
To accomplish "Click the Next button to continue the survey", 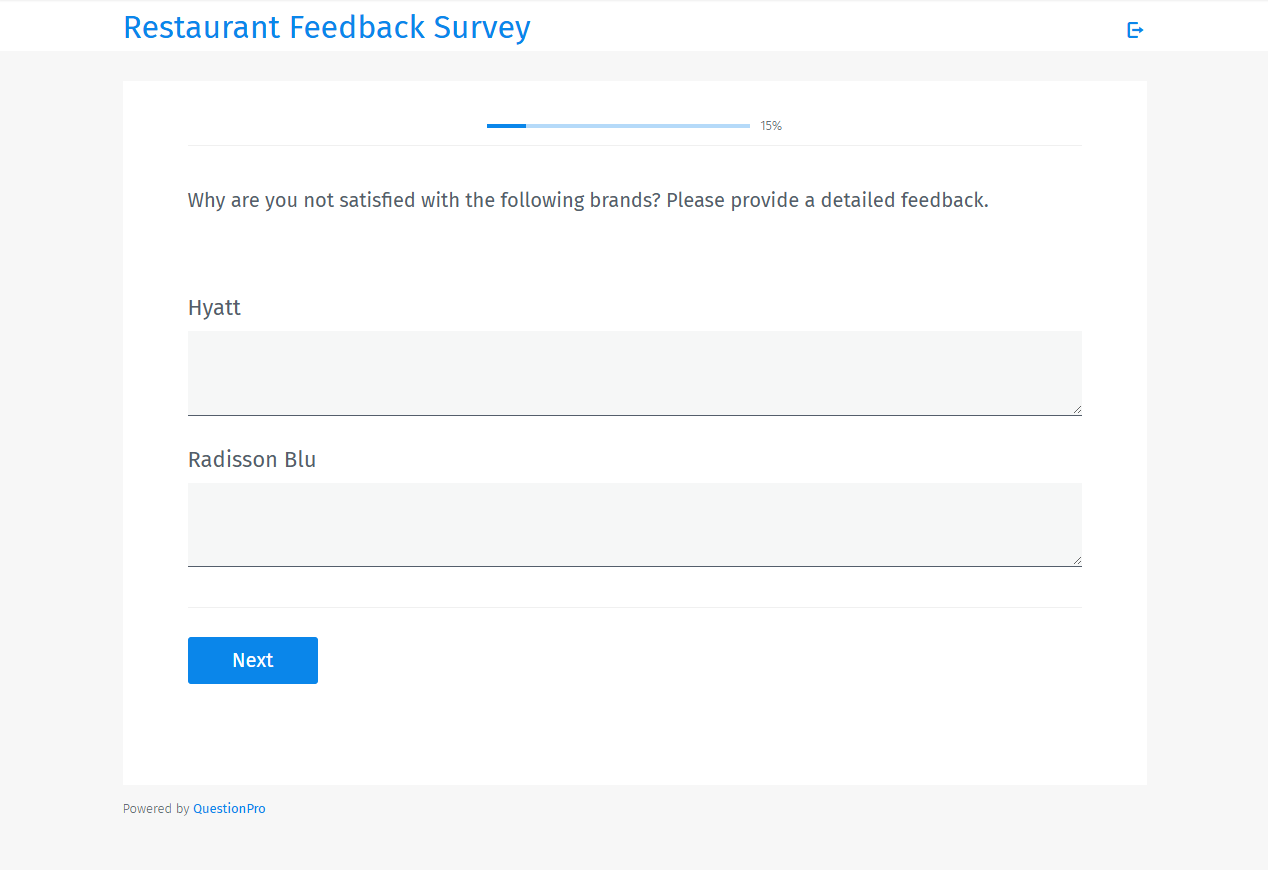I will [252, 660].
